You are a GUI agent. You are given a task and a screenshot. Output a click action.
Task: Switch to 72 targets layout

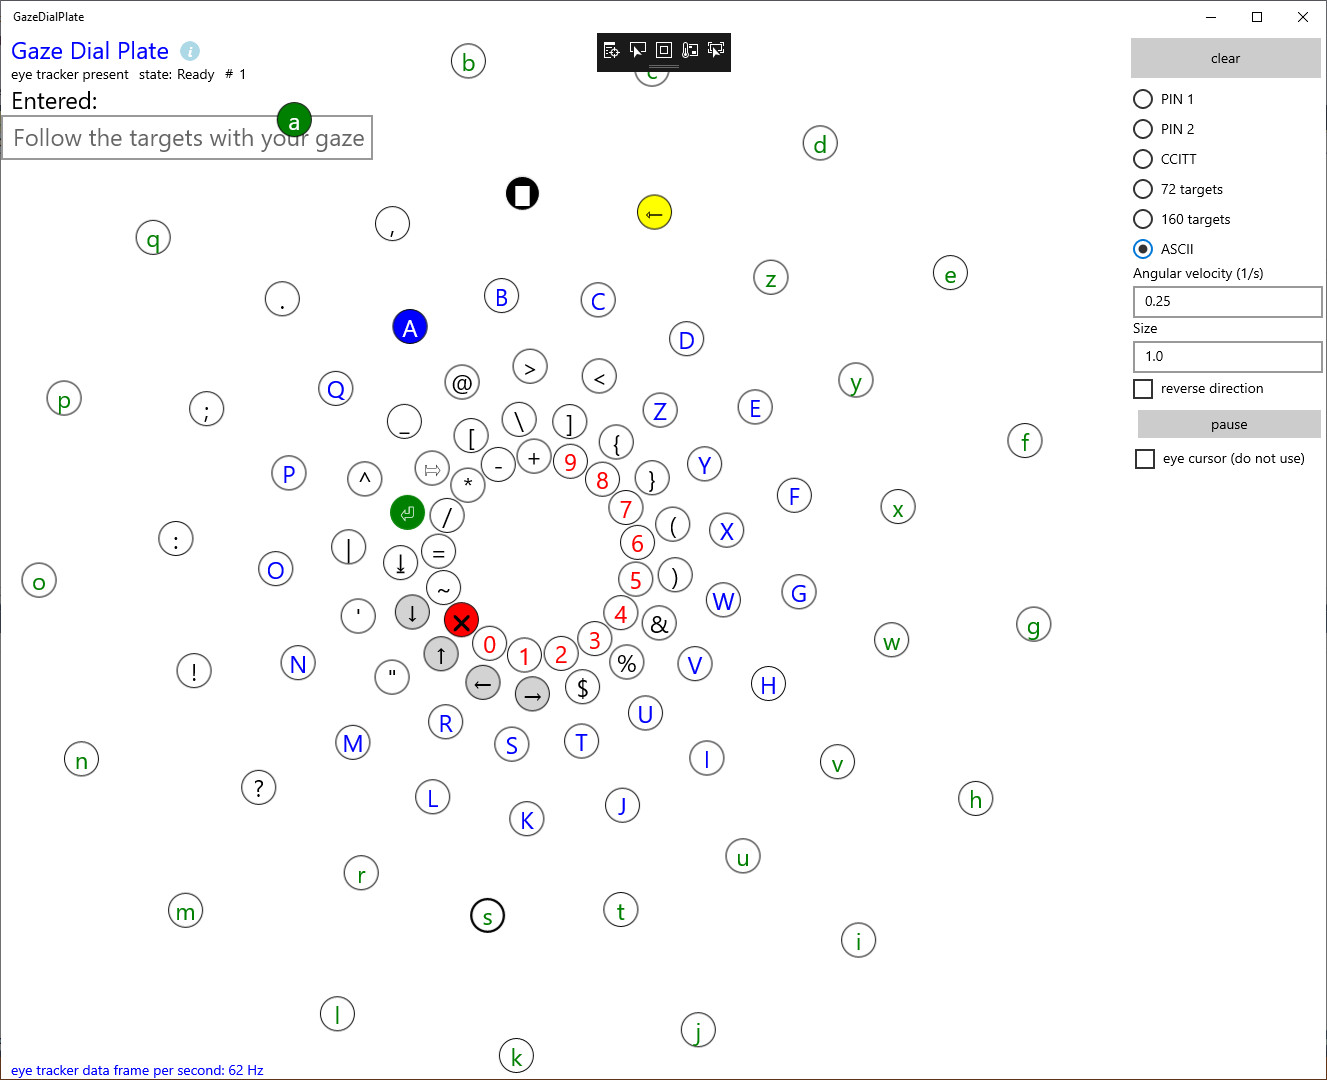pos(1178,189)
